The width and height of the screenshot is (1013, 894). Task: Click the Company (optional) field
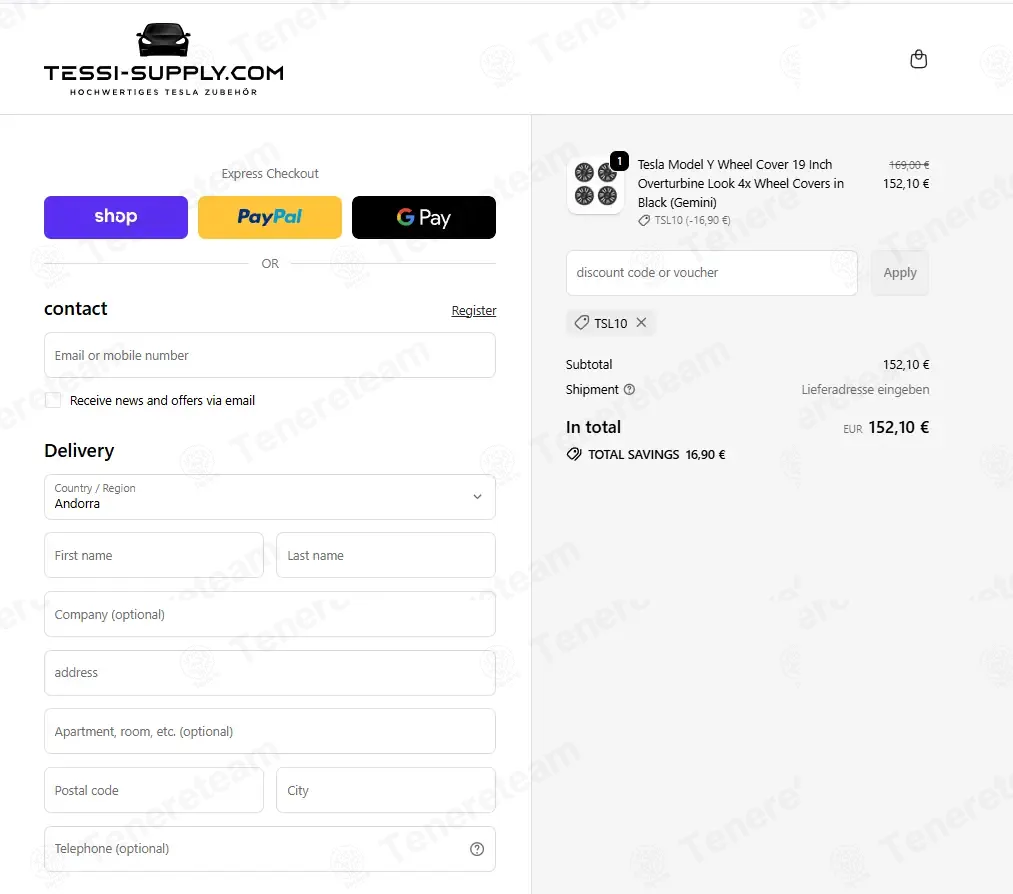[269, 614]
